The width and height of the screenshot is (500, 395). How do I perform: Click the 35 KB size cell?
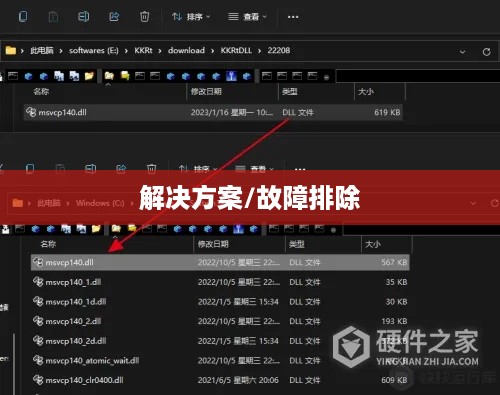pos(396,282)
